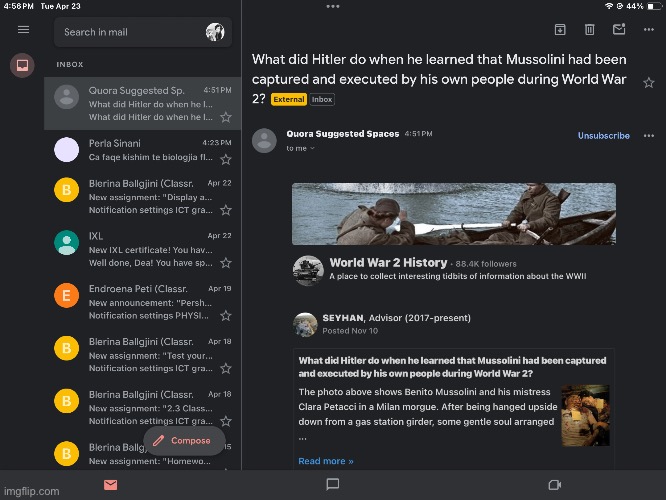Delete the open email with the trash icon
Image resolution: width=666 pixels, height=500 pixels.
pos(589,29)
